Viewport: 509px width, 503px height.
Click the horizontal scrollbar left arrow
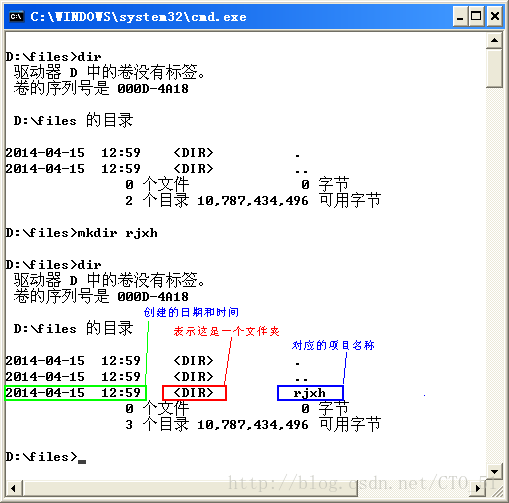click(x=13, y=488)
